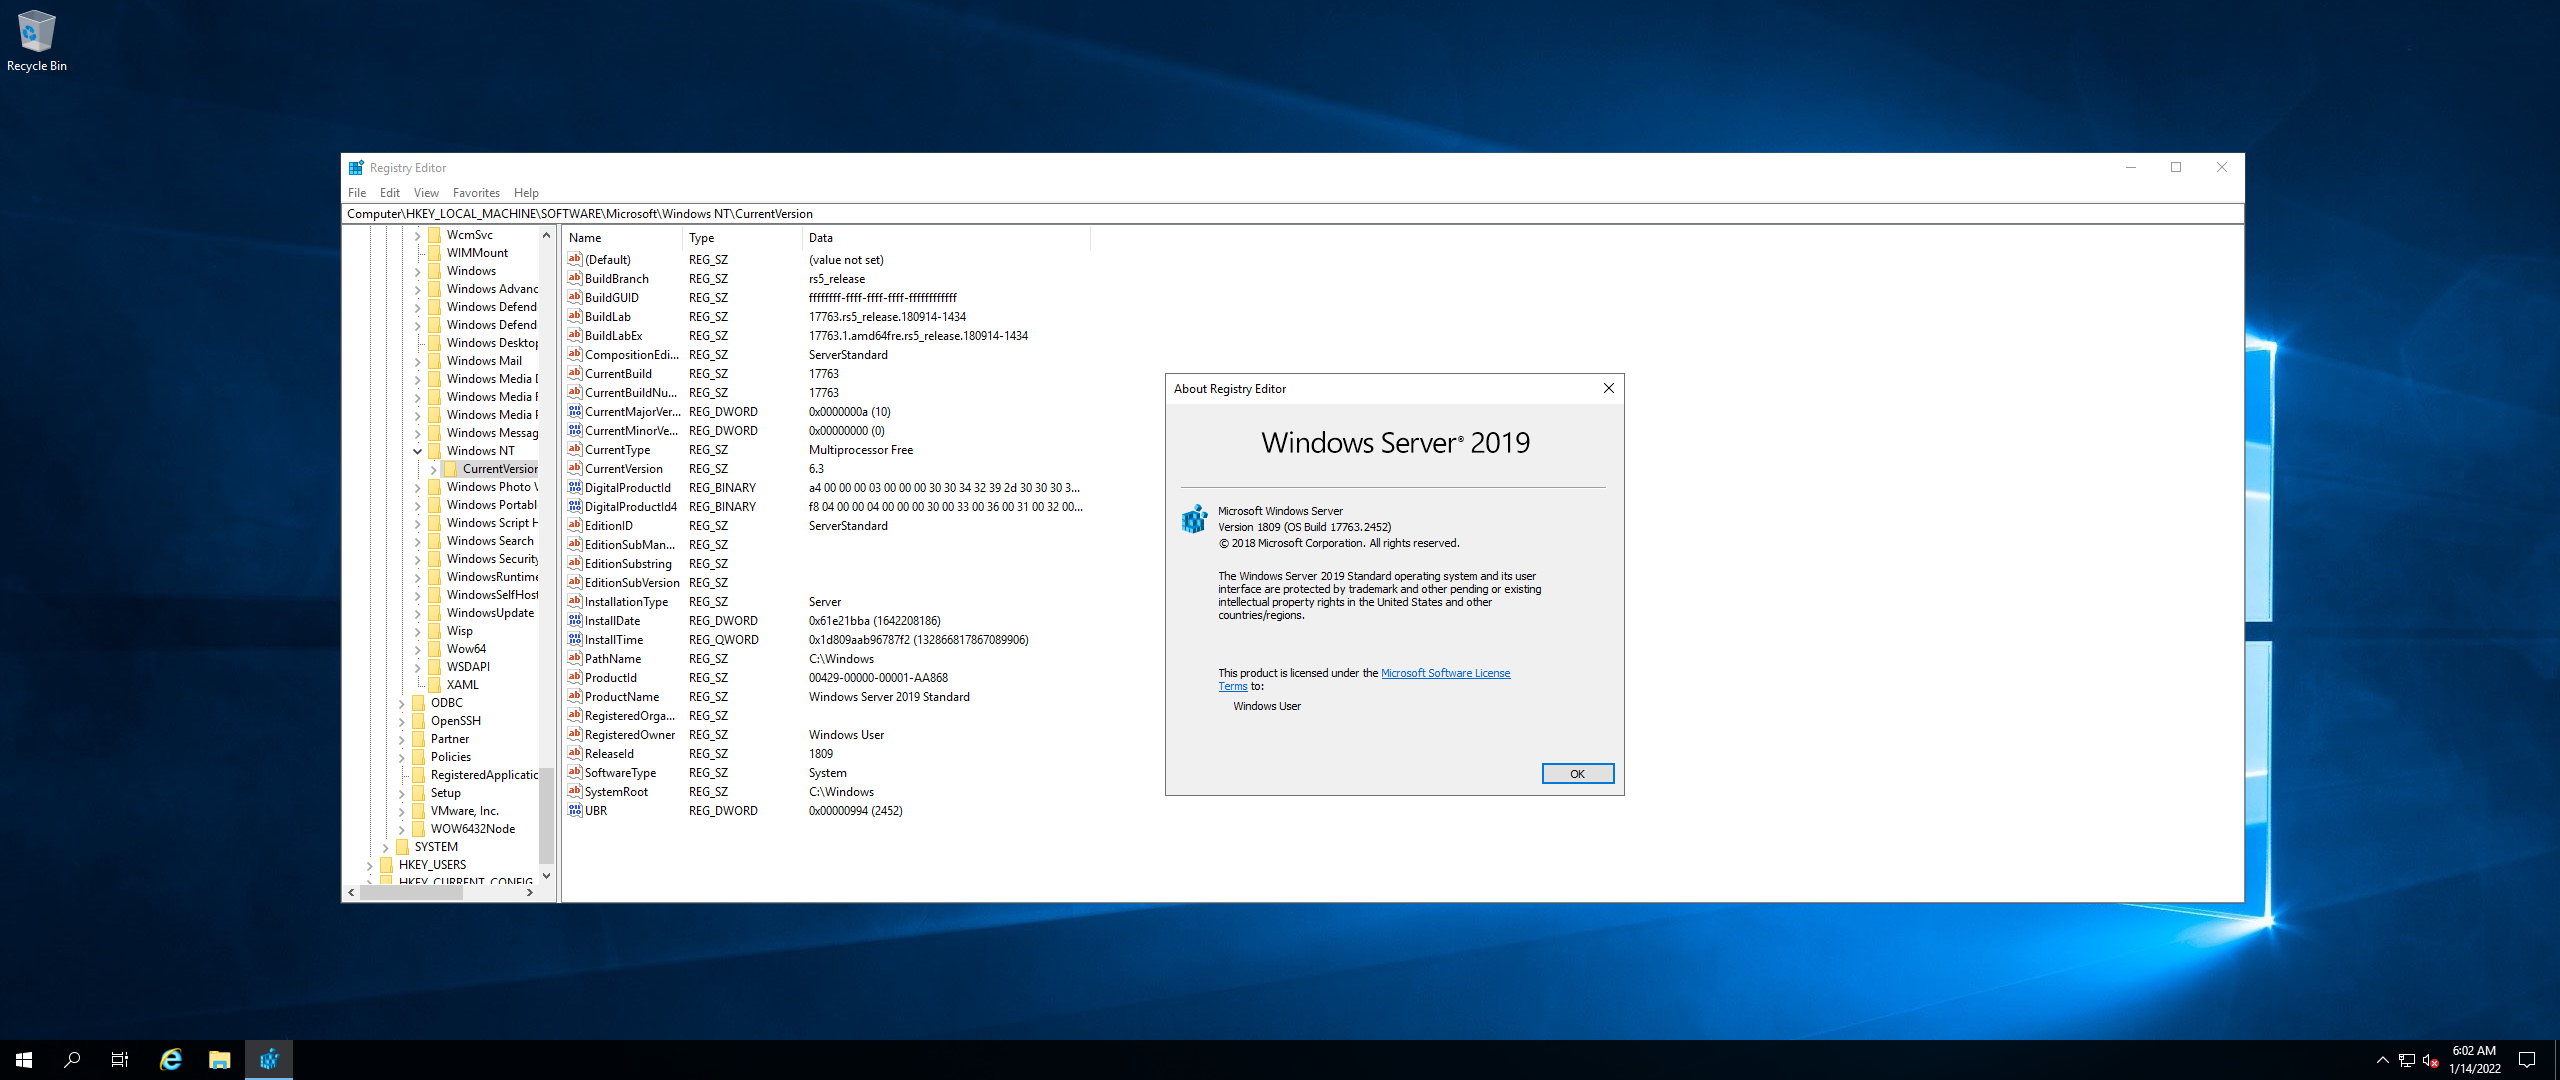The height and width of the screenshot is (1080, 2560).
Task: Open the Favorites menu
Action: click(476, 193)
